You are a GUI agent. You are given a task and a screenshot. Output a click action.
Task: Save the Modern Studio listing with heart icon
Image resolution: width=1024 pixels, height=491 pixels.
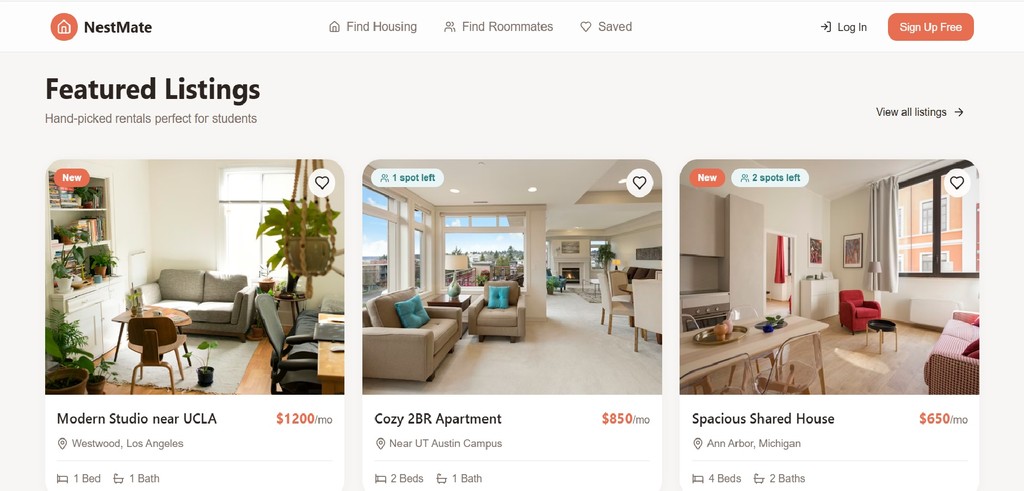322,183
